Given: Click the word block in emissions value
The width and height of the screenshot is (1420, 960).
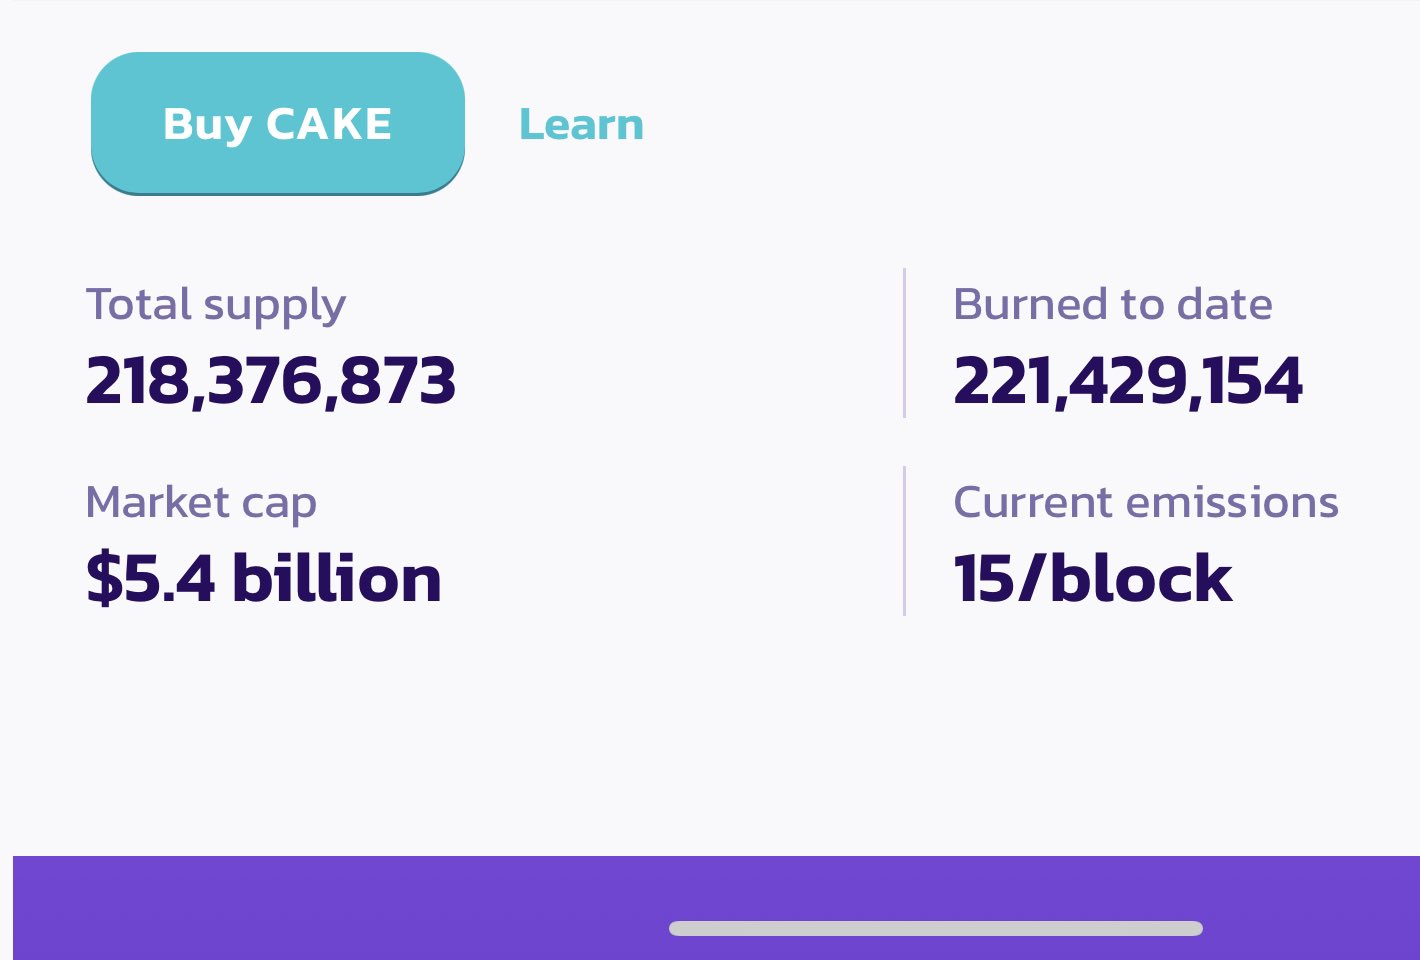Looking at the screenshot, I should (1141, 579).
